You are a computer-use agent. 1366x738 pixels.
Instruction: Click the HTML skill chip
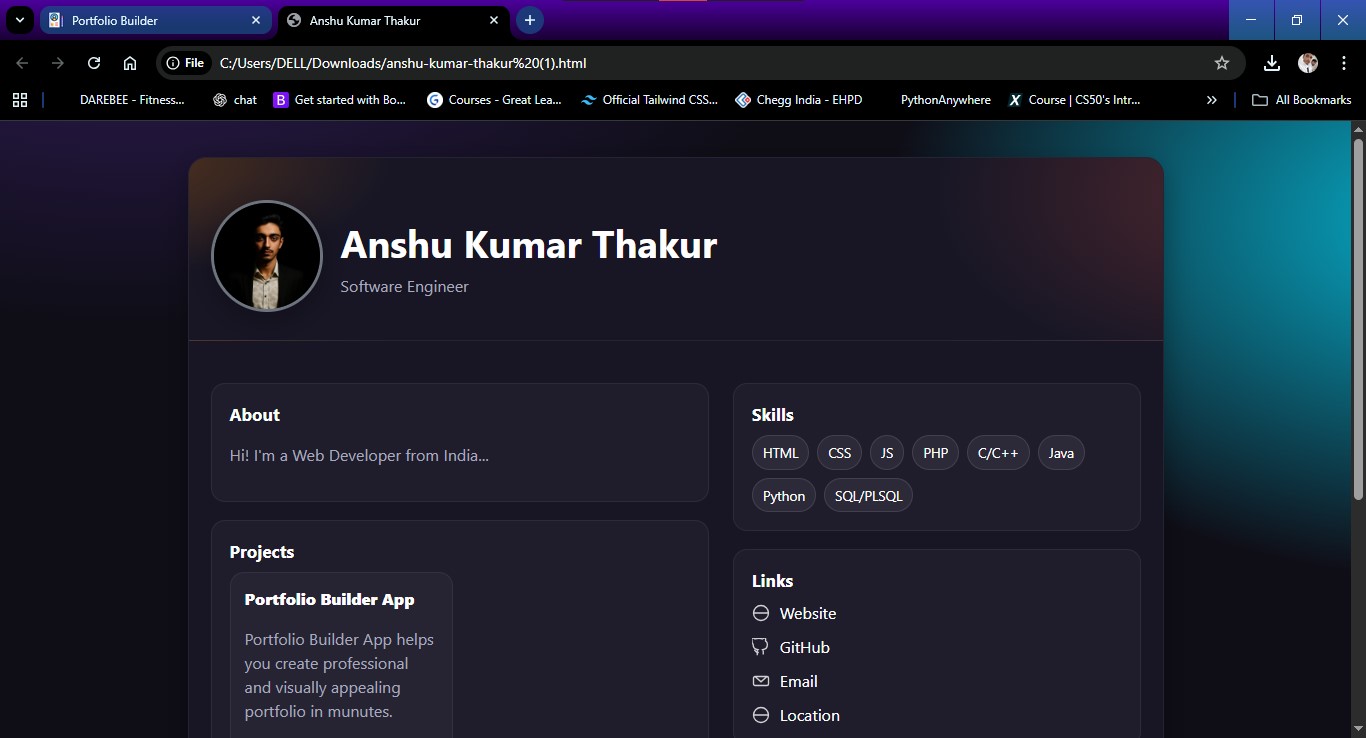point(780,453)
